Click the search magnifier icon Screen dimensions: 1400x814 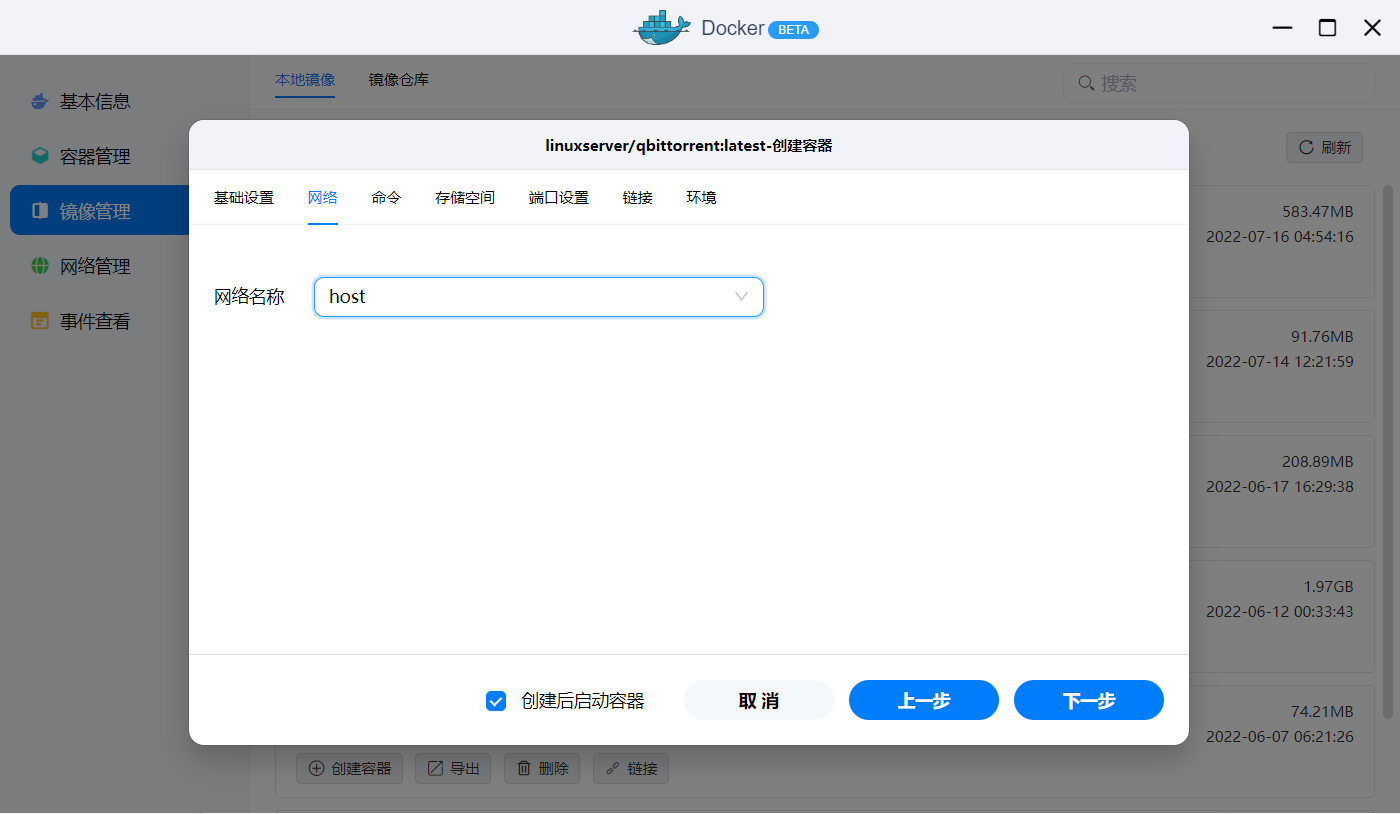click(x=1086, y=83)
